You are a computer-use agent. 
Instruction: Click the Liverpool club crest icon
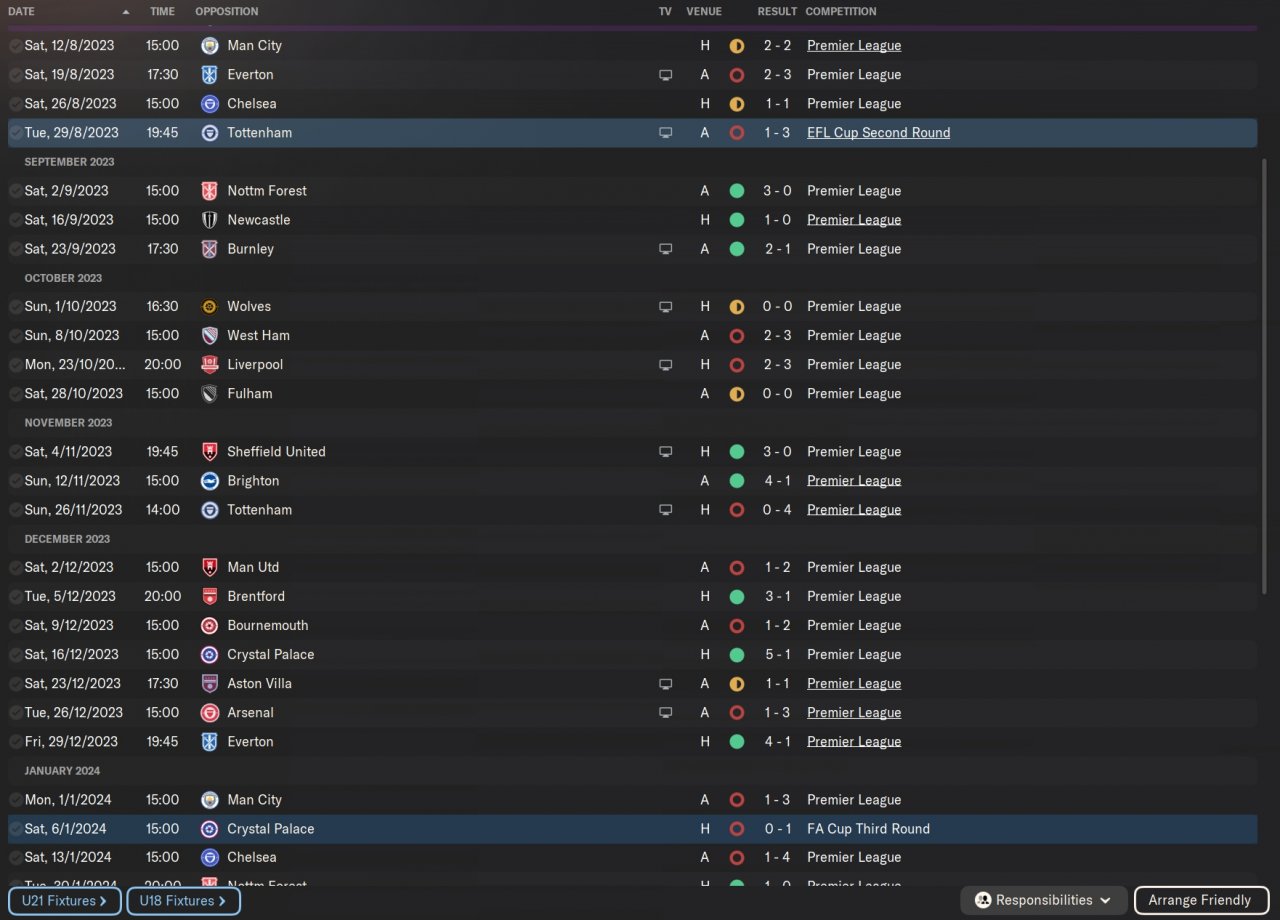209,365
